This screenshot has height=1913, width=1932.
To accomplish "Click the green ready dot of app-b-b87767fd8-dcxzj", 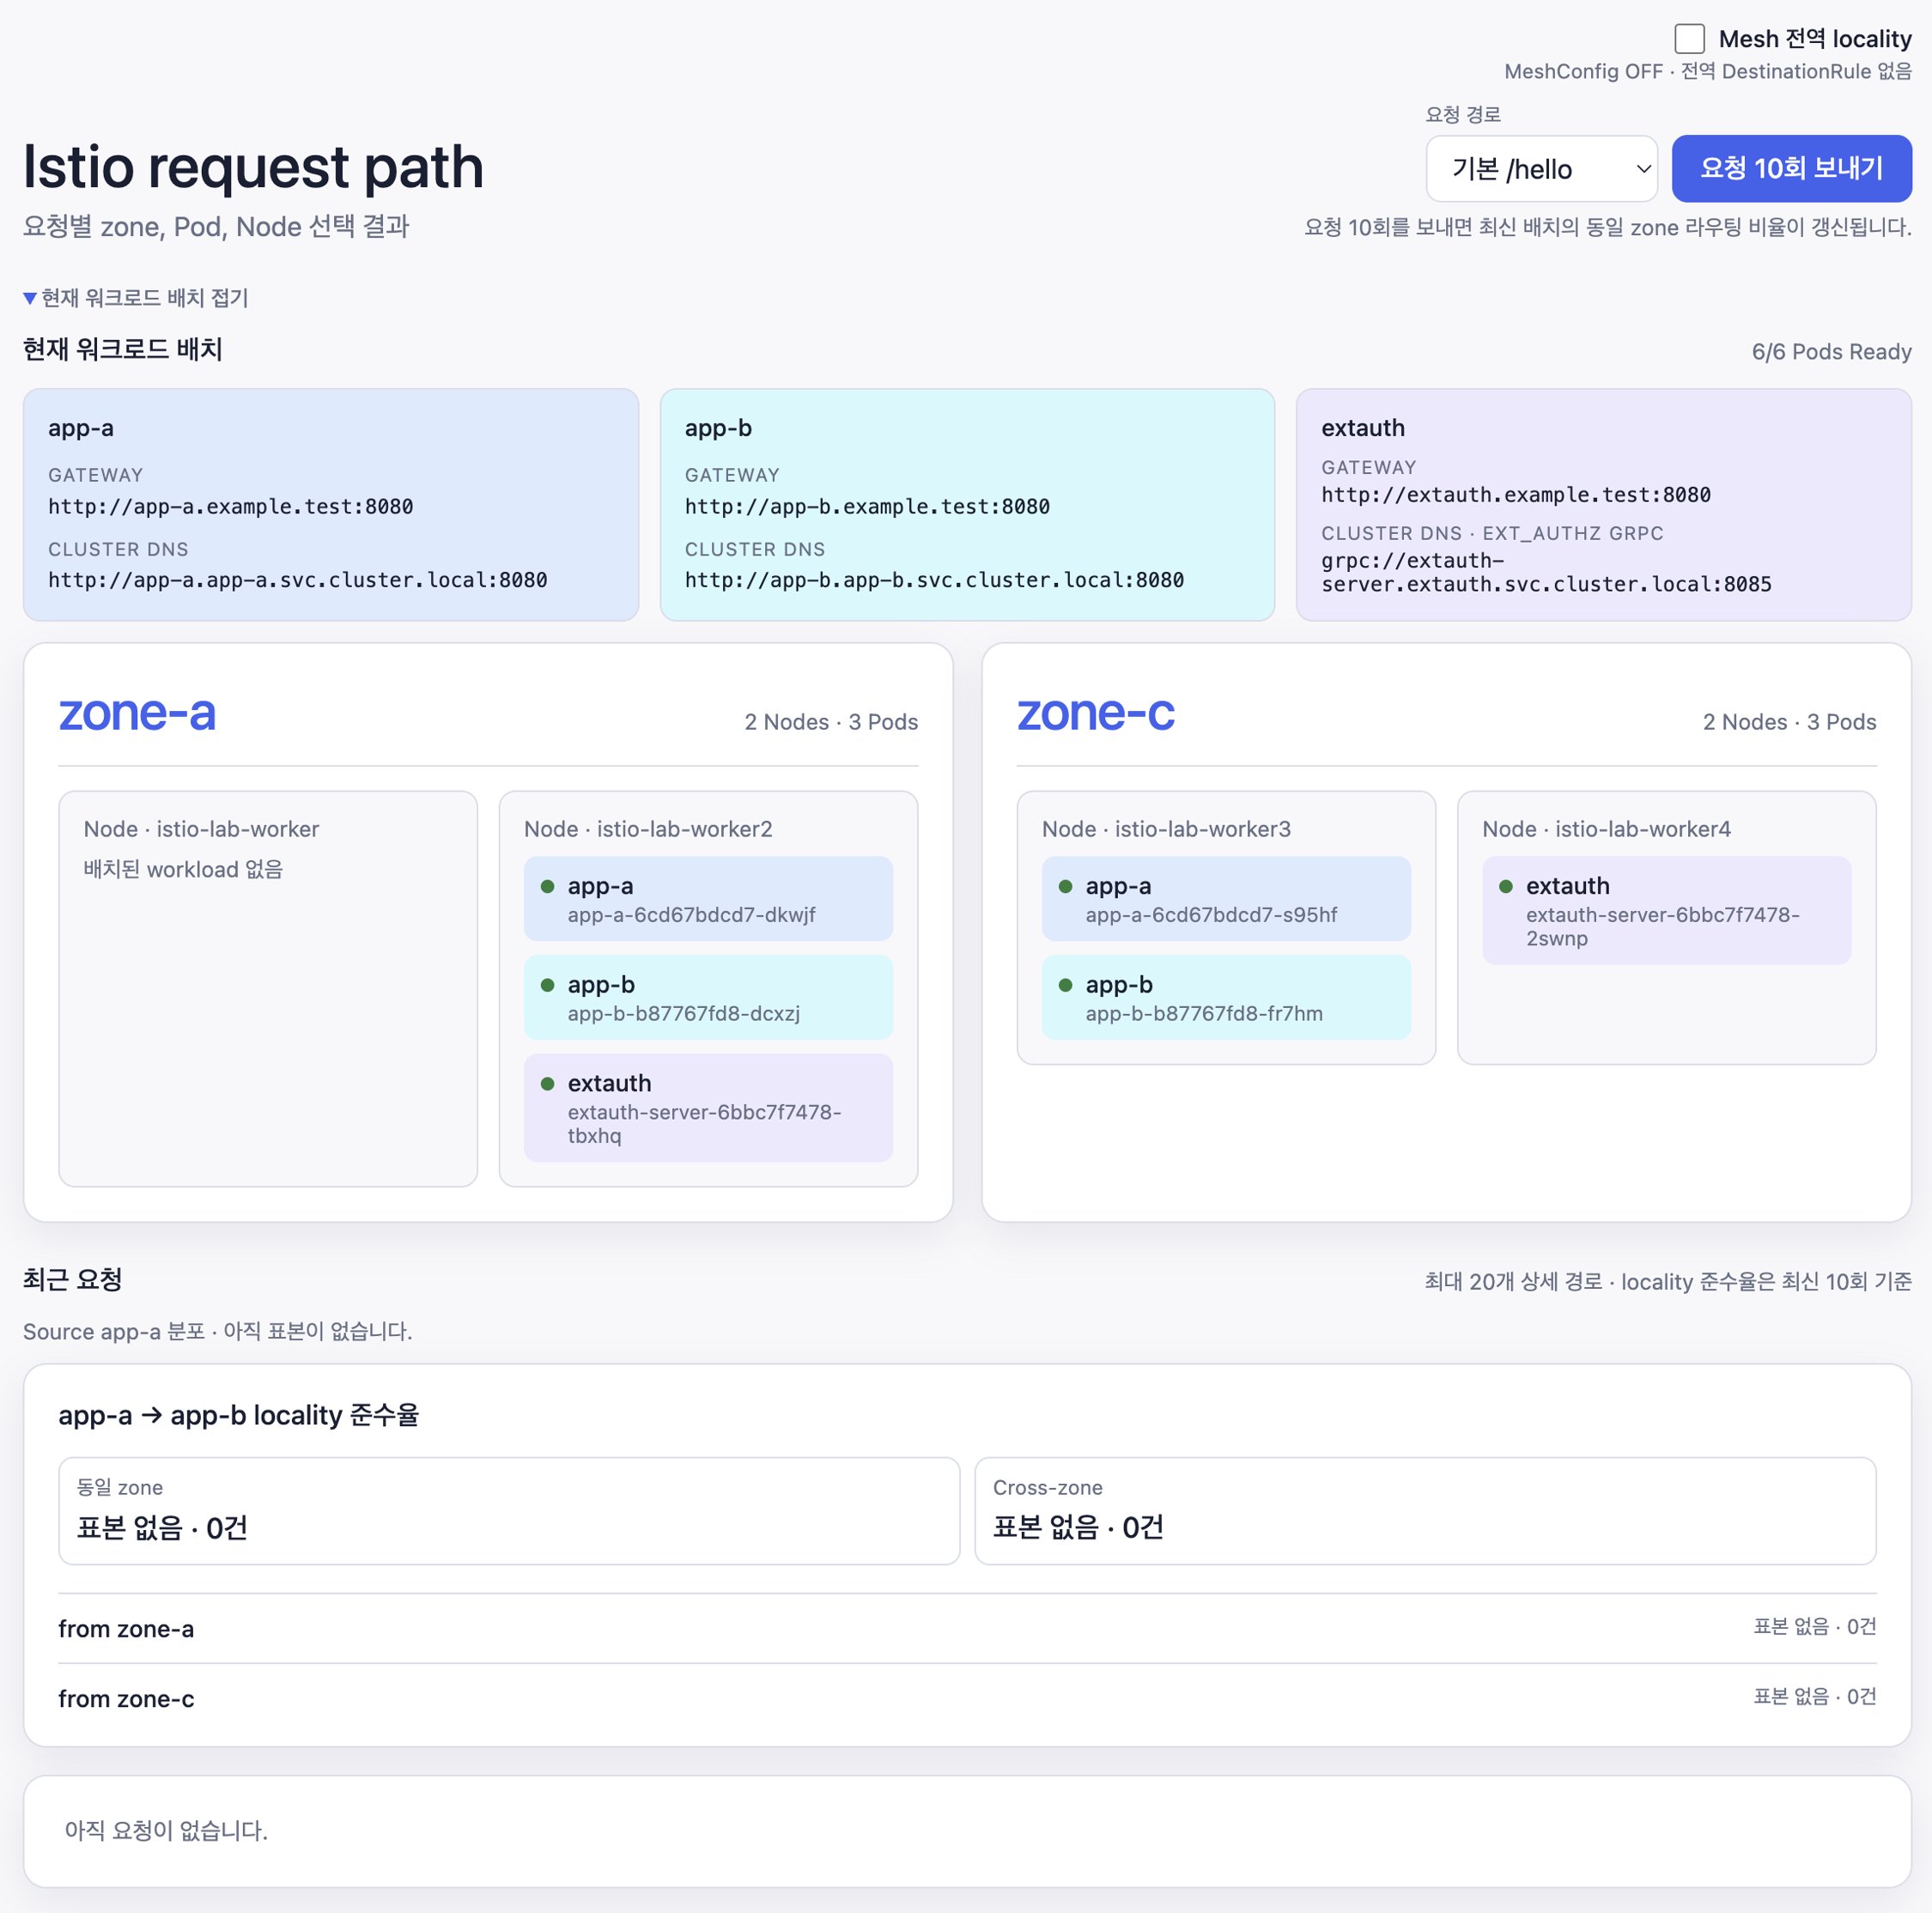I will click(x=547, y=985).
